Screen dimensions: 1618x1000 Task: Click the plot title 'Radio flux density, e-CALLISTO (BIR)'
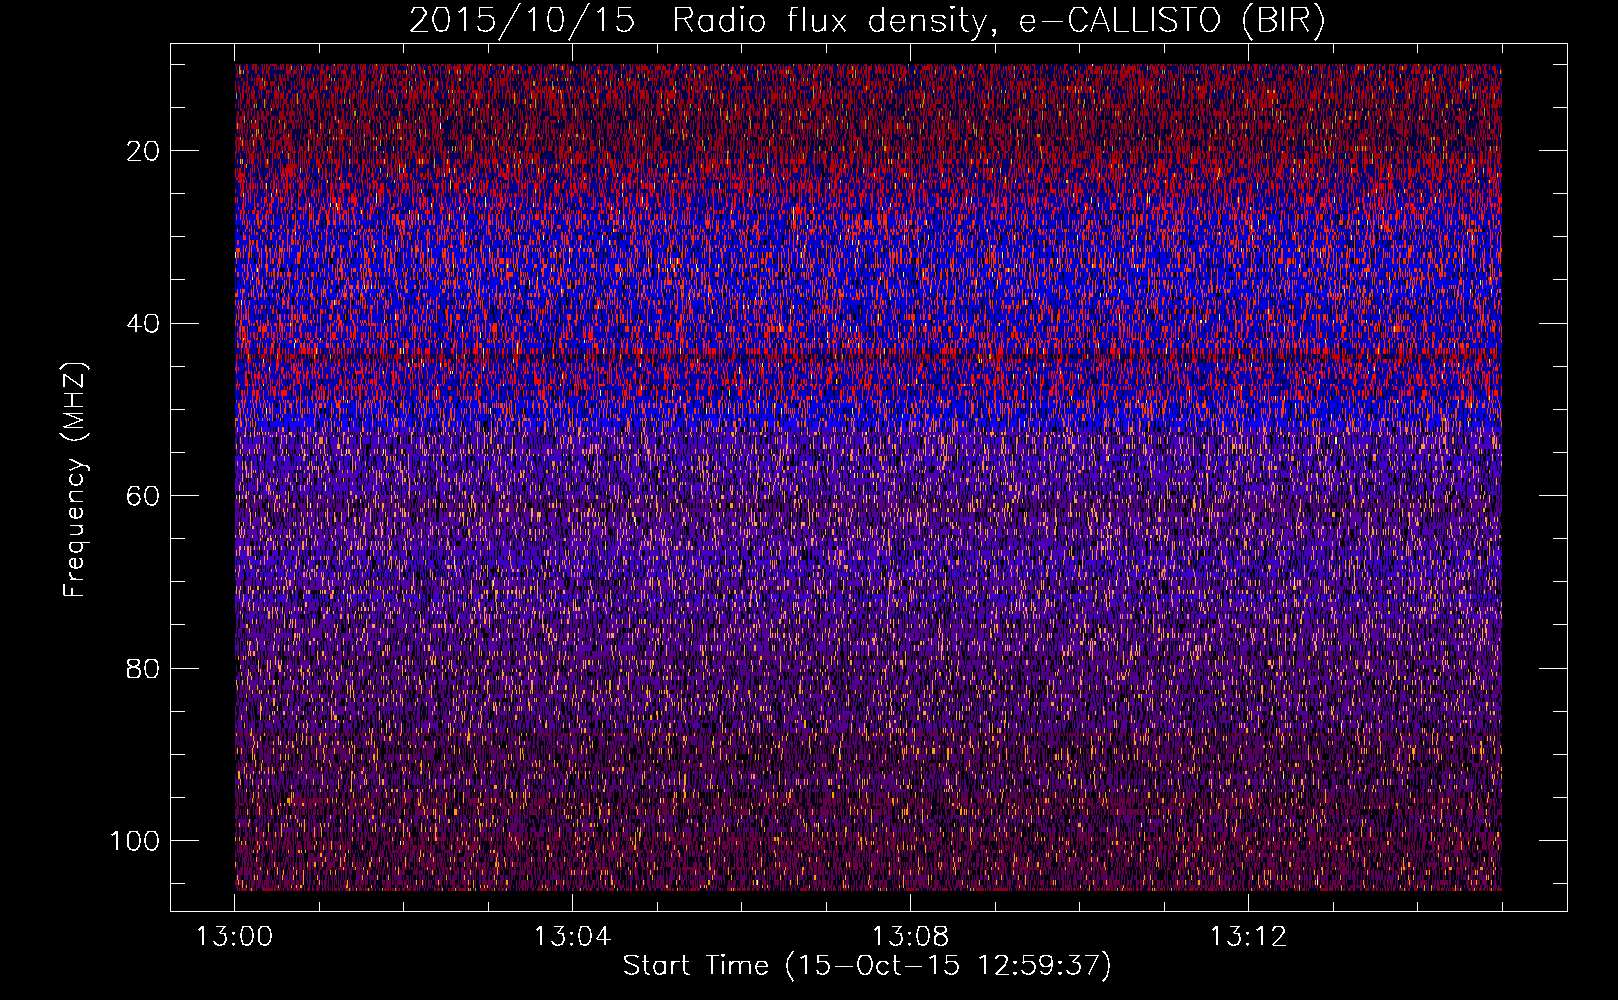pos(998,21)
